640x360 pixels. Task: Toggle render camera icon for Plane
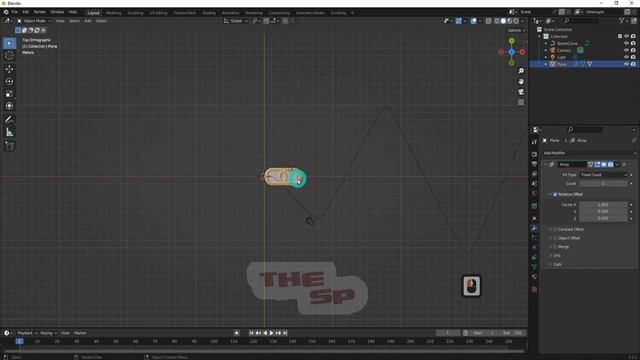633,64
